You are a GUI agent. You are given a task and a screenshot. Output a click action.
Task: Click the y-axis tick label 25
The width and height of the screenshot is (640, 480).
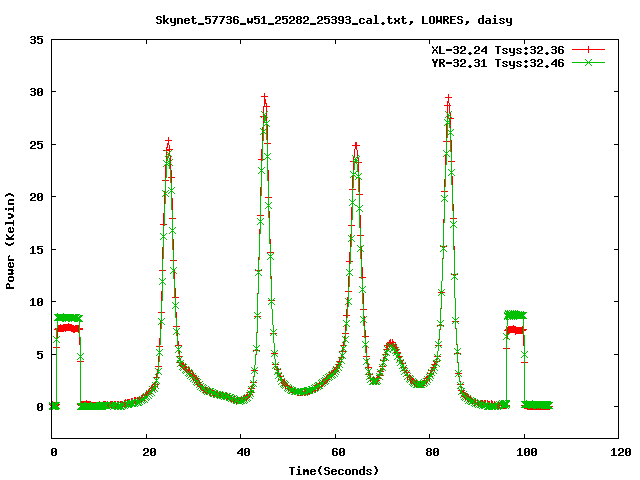point(36,145)
